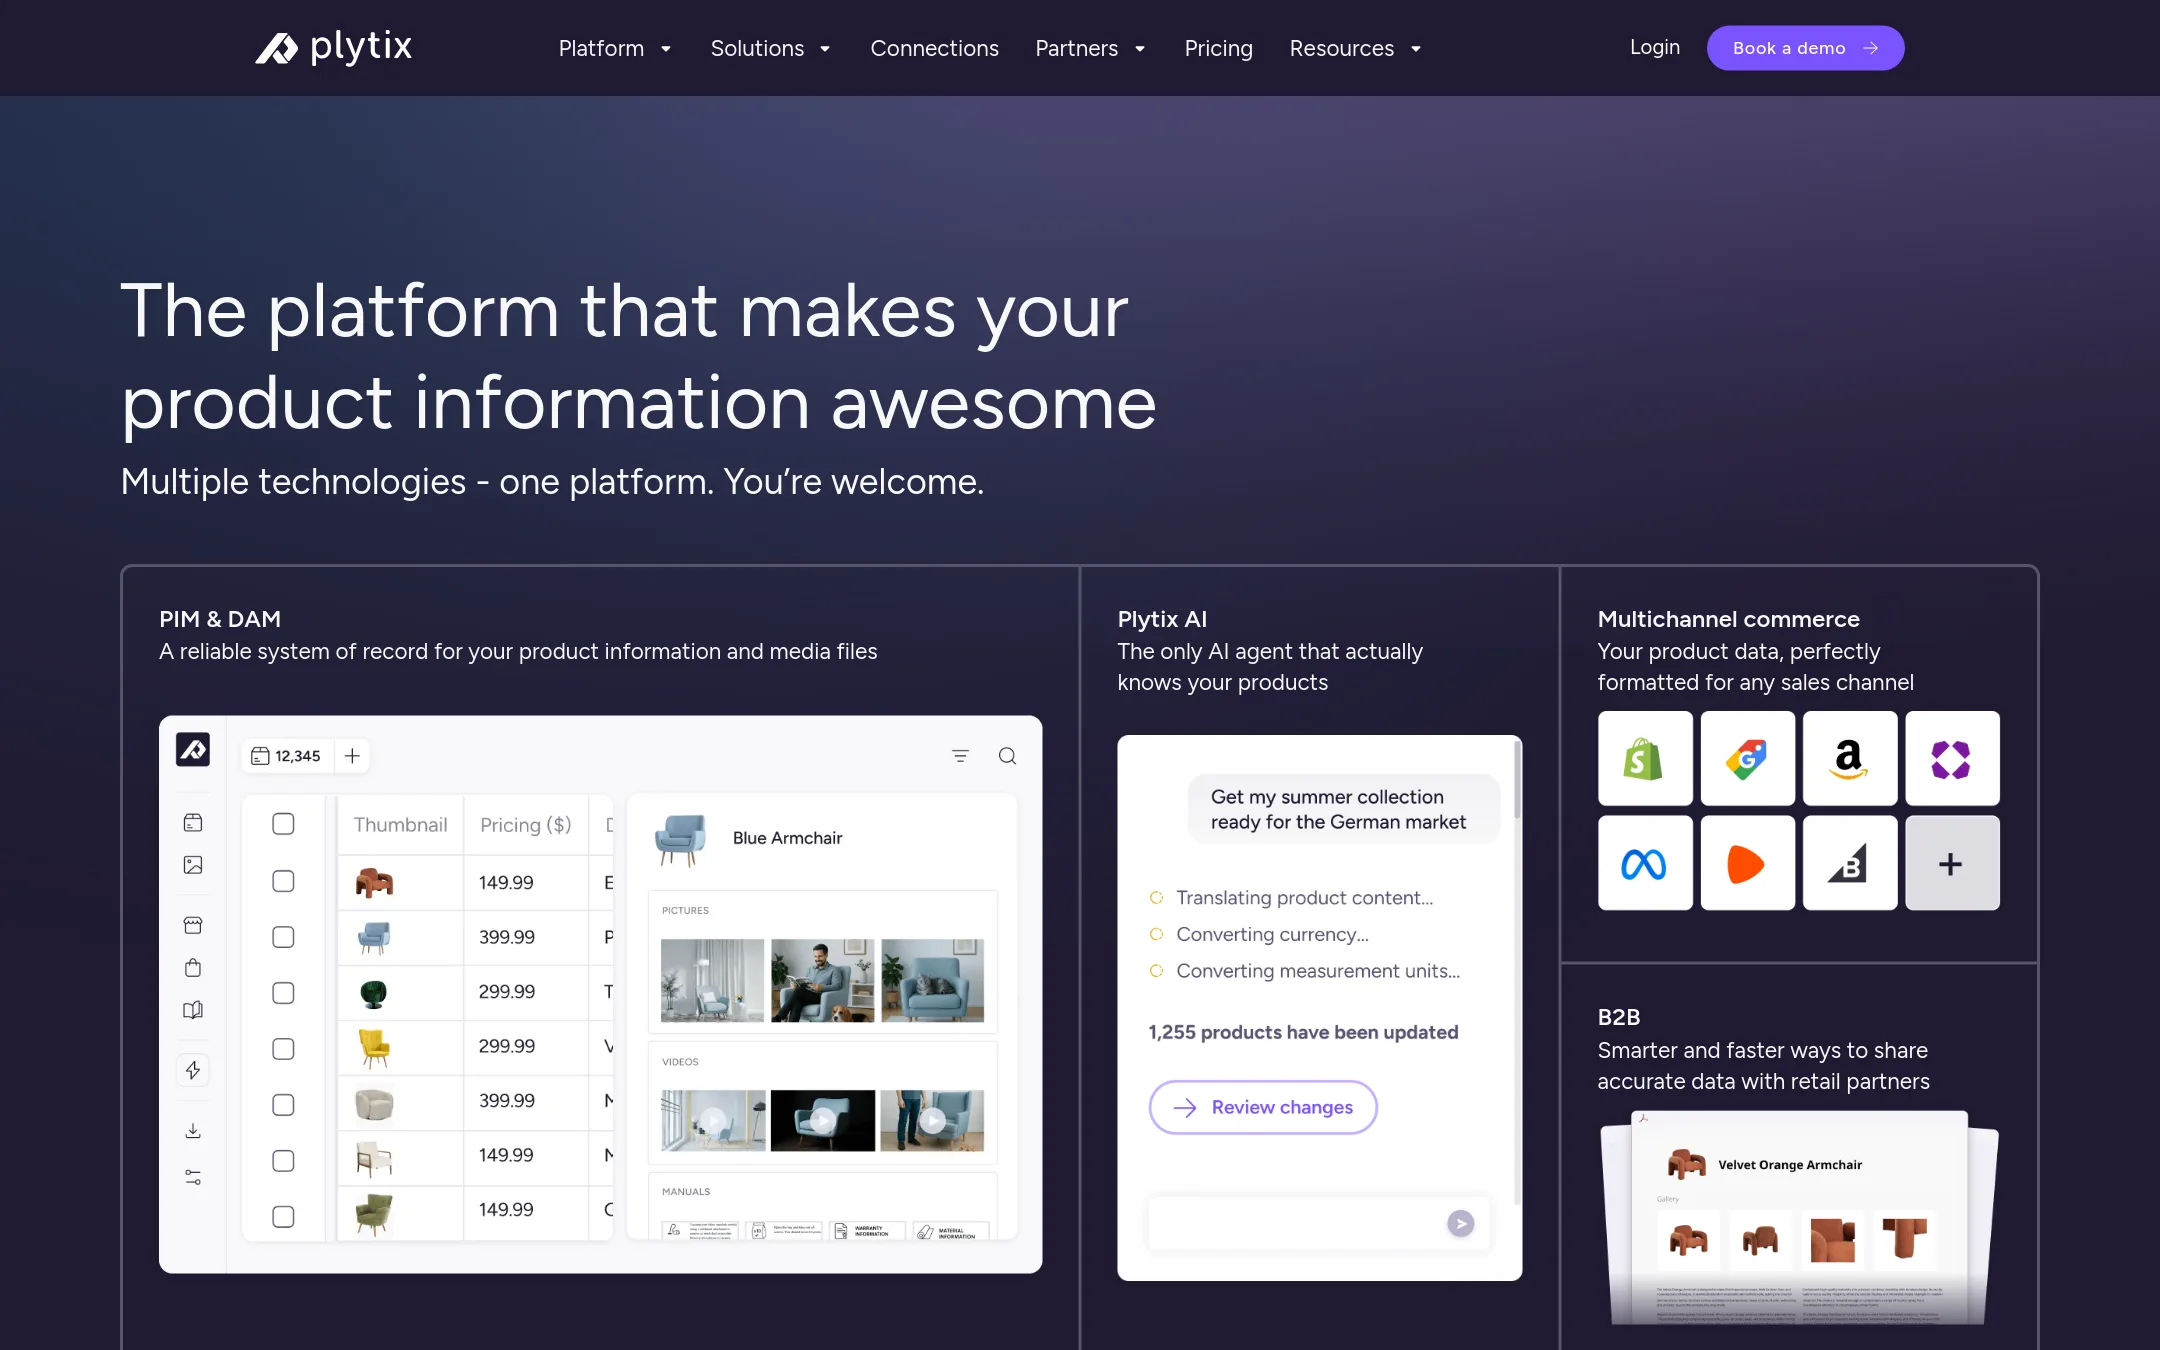Open the filter icon in PIM panel

(960, 756)
